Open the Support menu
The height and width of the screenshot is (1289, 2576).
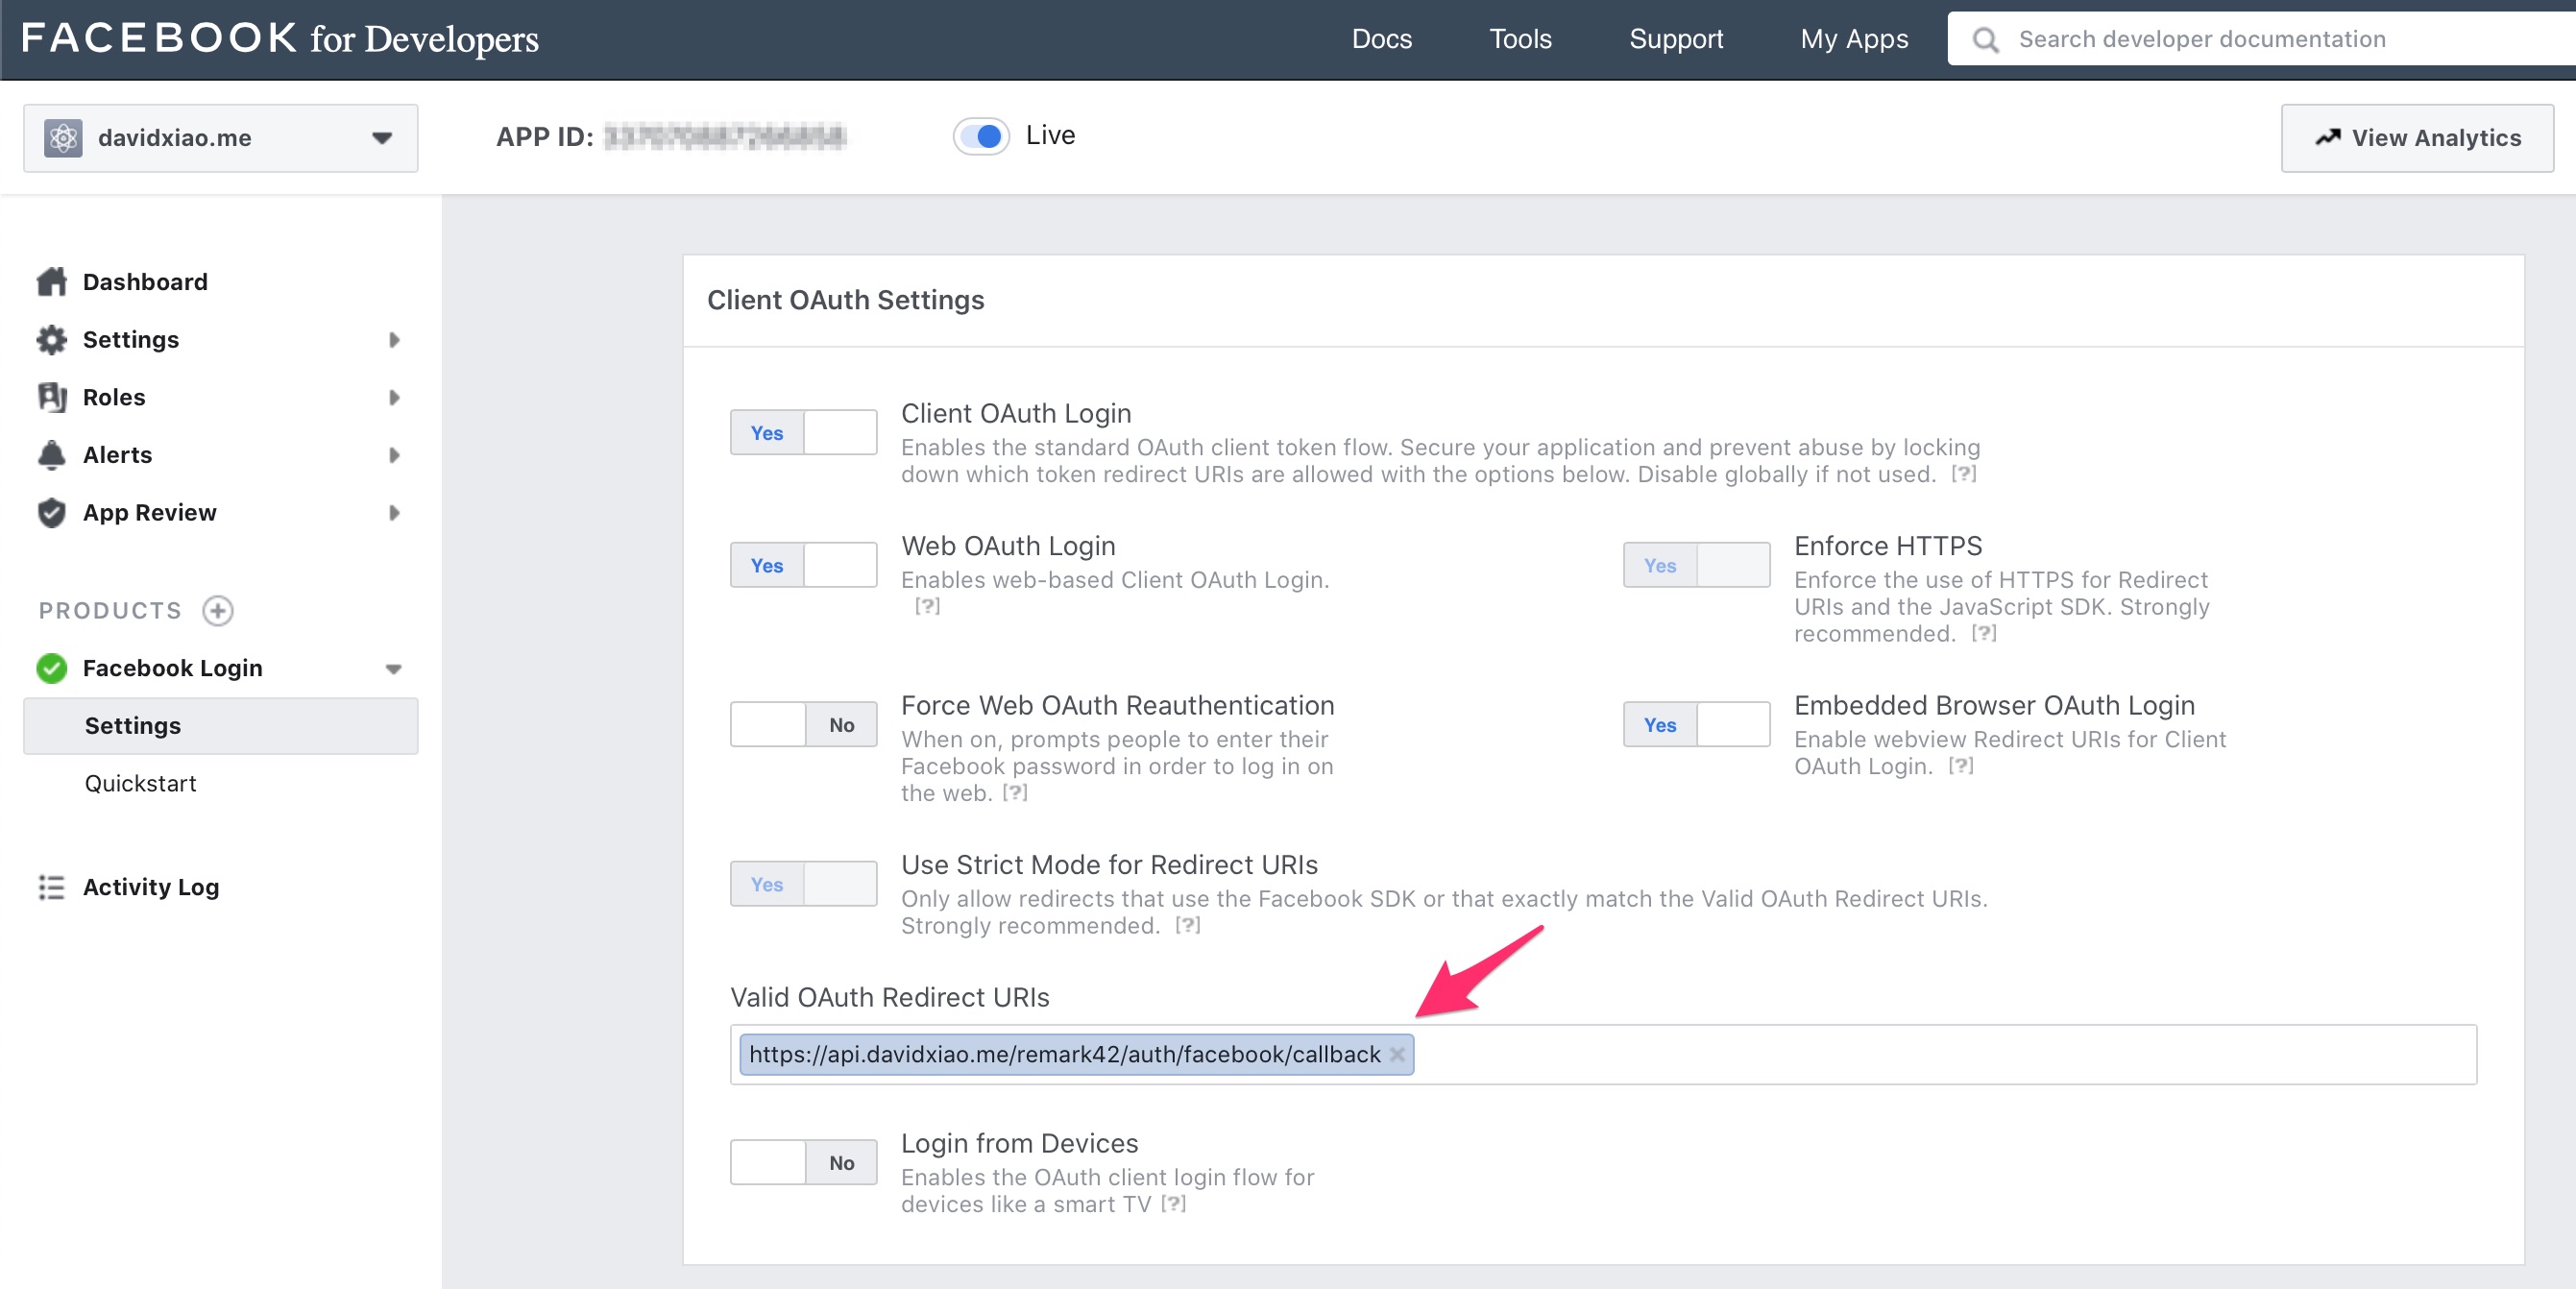click(x=1676, y=39)
